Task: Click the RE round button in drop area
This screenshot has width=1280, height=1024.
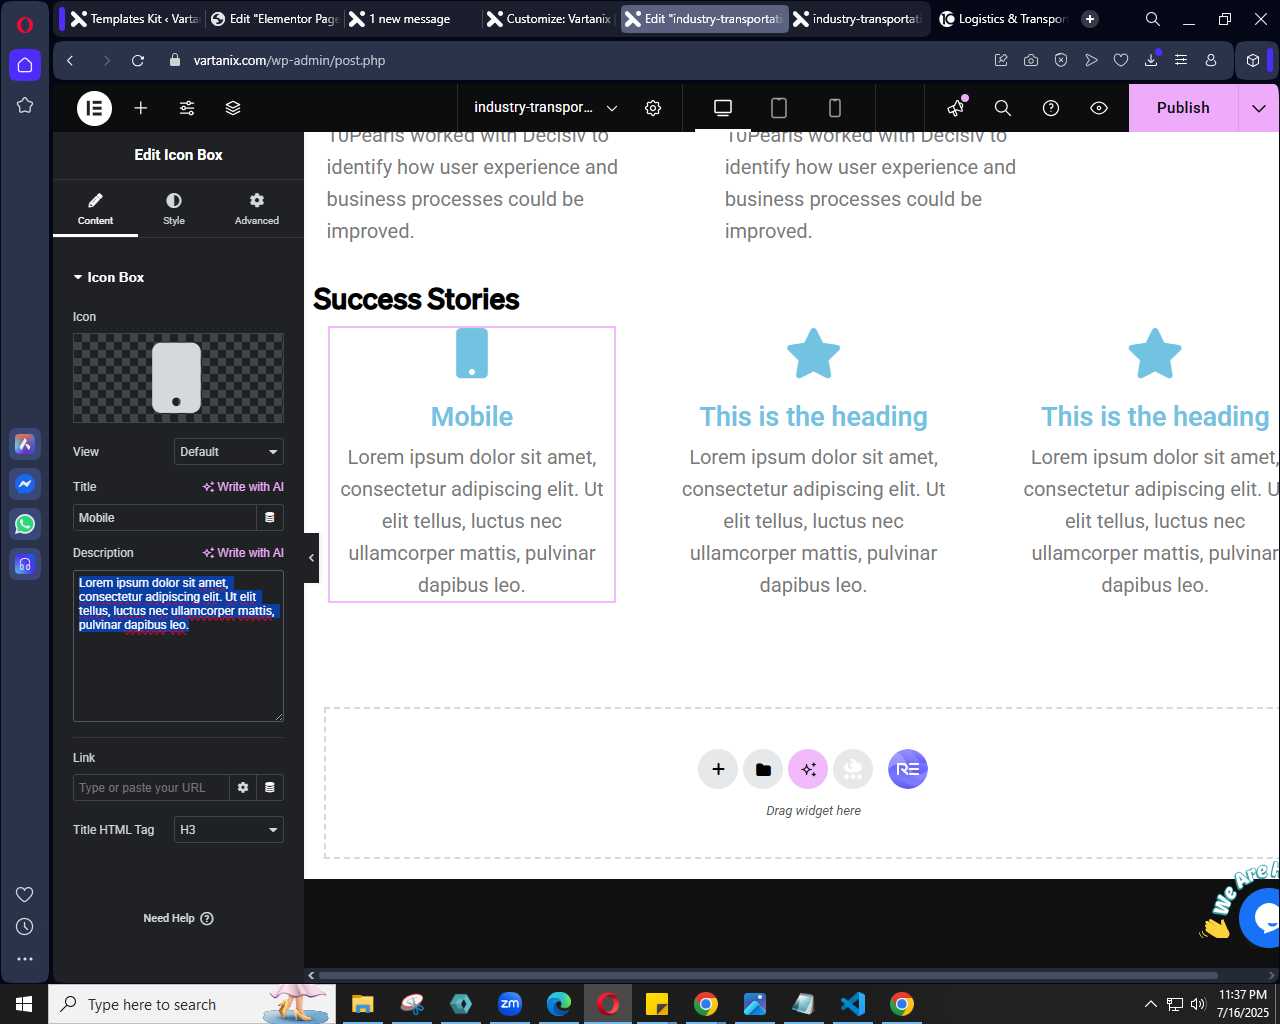Action: click(908, 769)
